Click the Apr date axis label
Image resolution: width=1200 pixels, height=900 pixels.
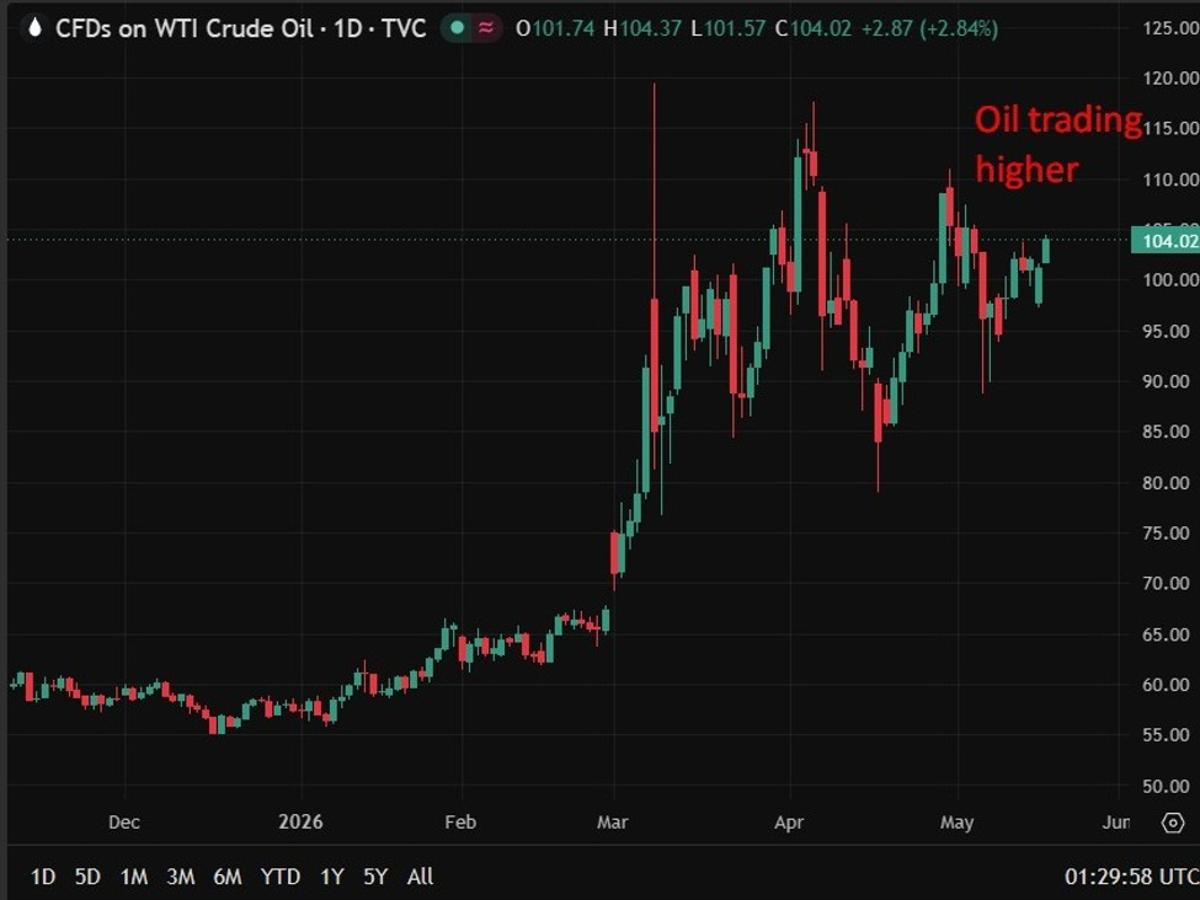789,822
